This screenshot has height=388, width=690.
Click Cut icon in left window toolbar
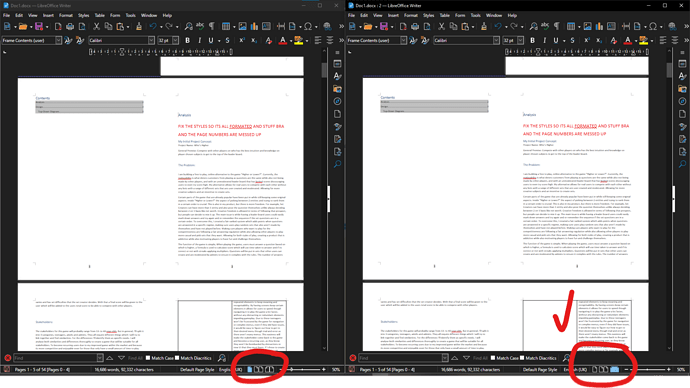(96, 27)
